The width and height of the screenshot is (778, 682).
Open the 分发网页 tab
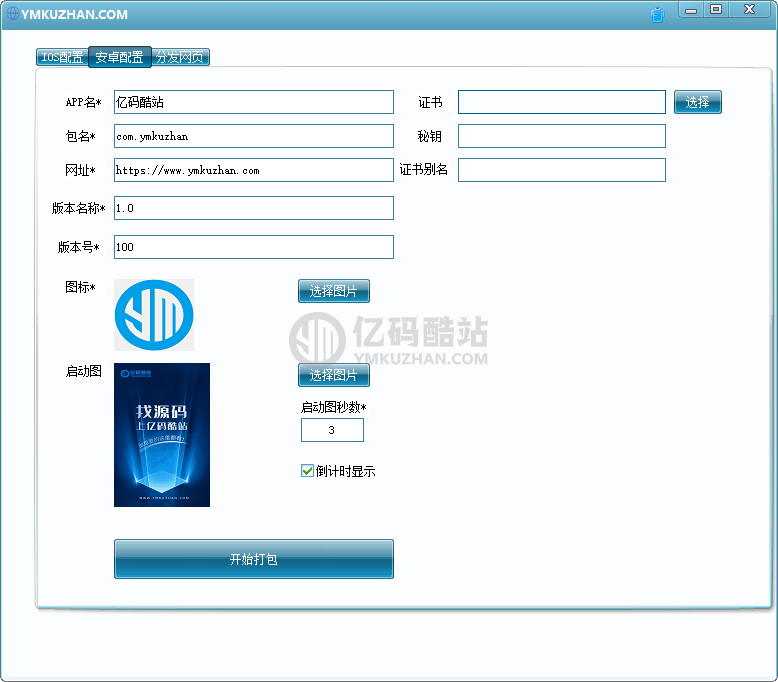point(180,57)
